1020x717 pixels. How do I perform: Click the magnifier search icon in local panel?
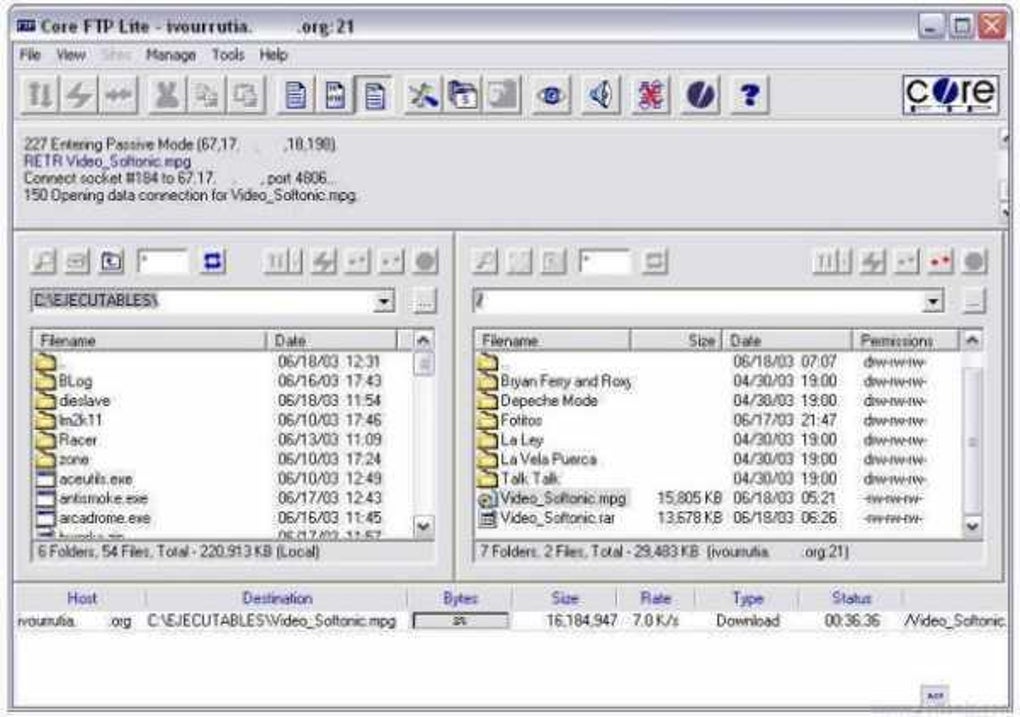(x=44, y=262)
